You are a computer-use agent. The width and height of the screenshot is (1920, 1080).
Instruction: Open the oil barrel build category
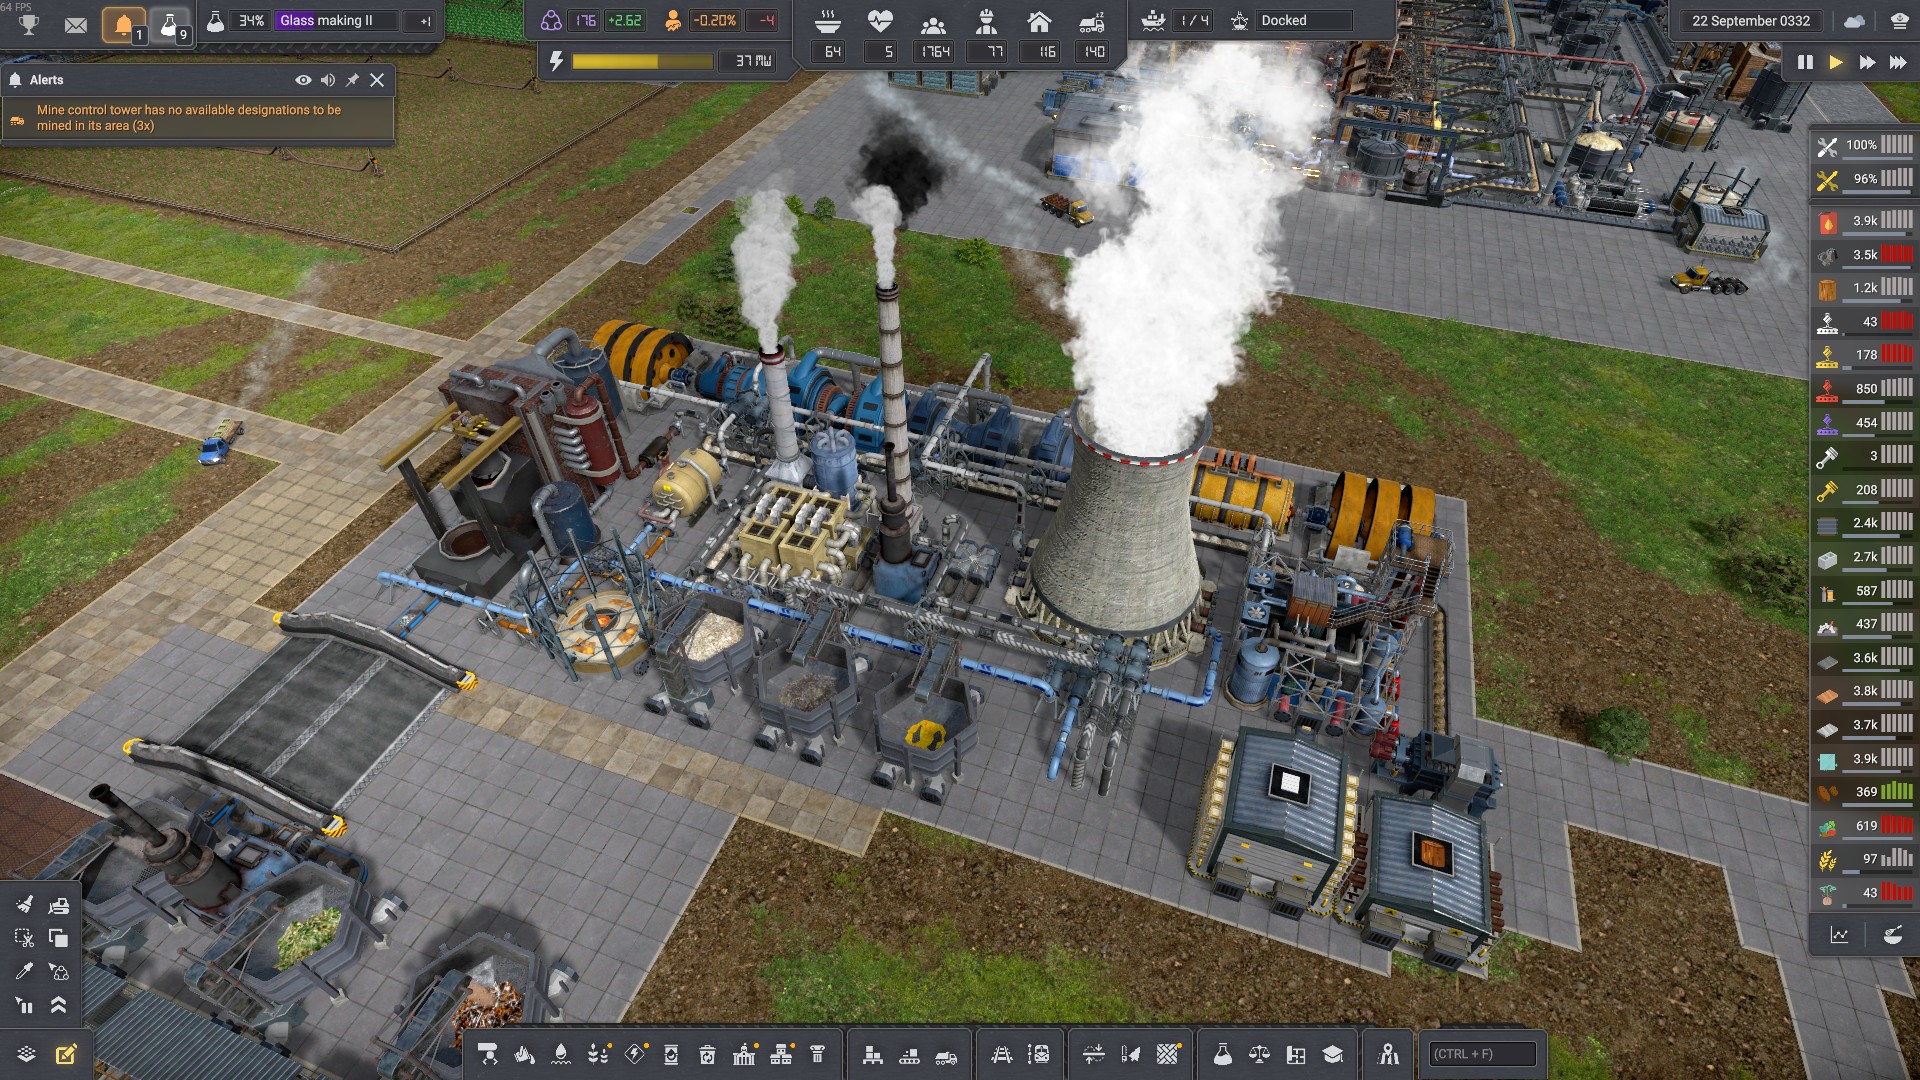tap(671, 1054)
